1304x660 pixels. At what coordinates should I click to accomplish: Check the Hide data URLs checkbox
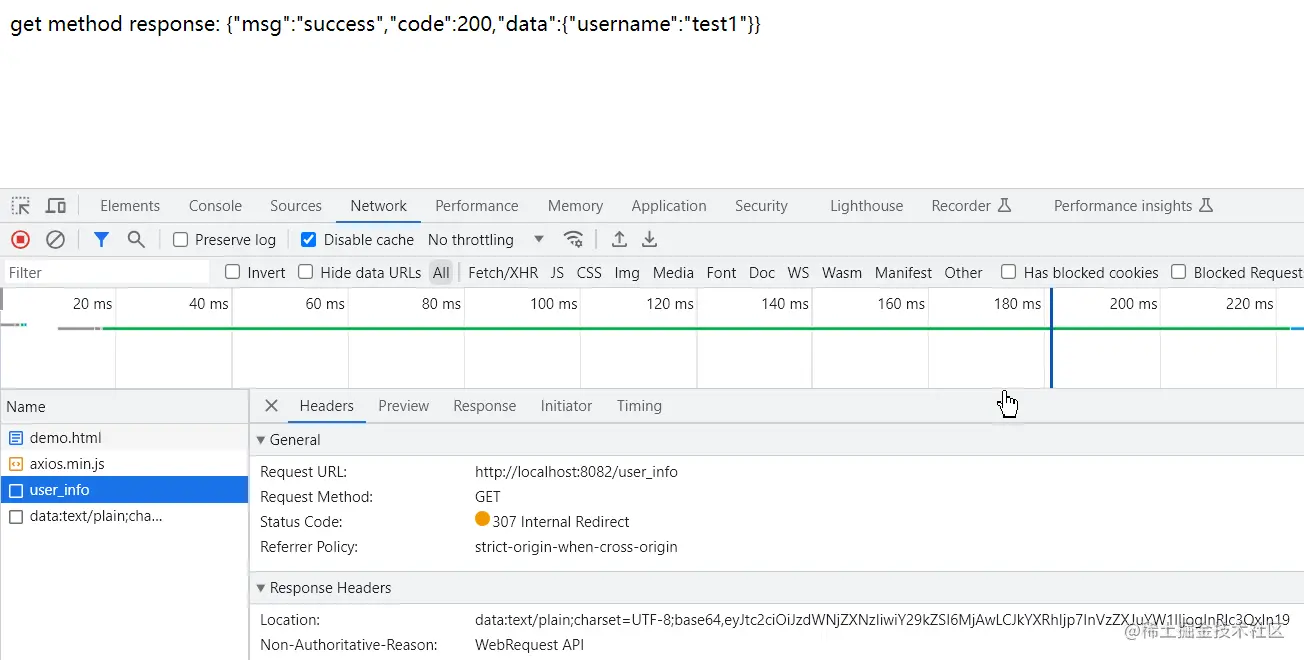point(306,272)
